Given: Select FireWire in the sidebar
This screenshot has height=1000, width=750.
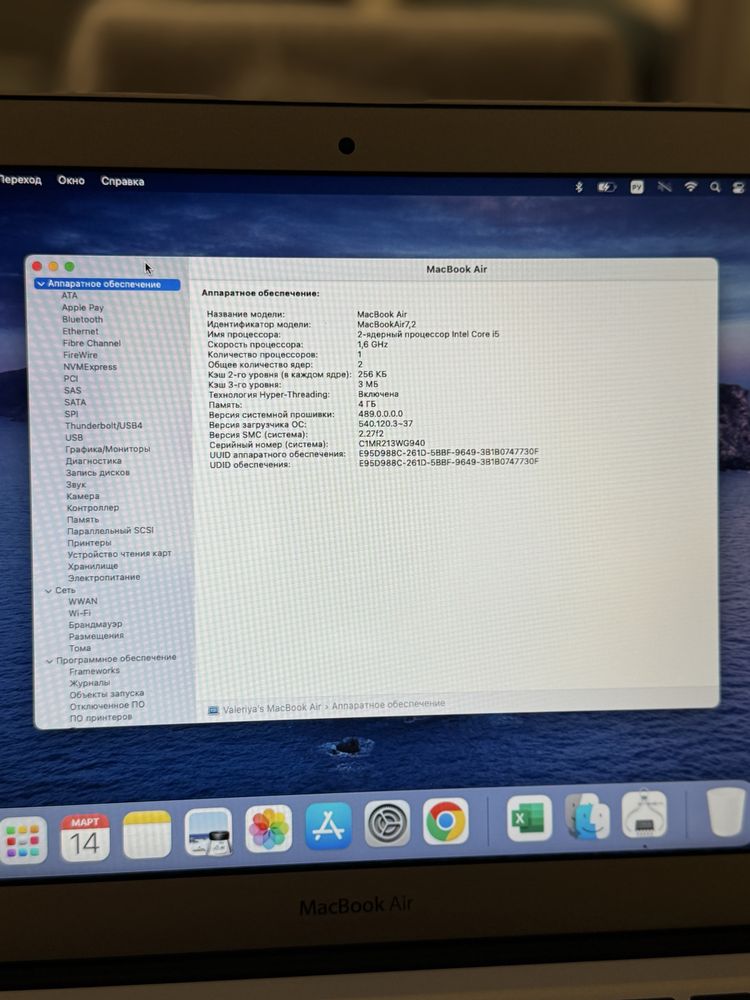Looking at the screenshot, I should pos(80,355).
